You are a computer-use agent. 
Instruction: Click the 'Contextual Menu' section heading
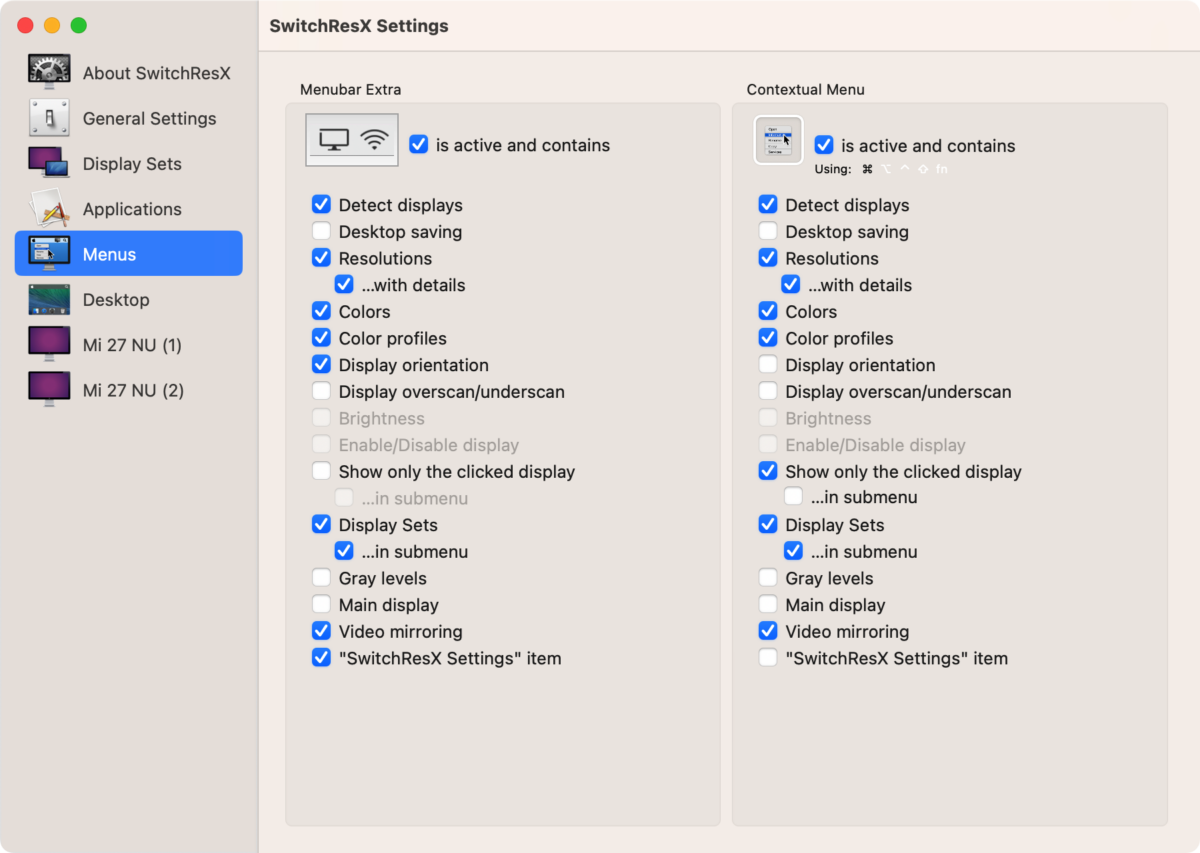point(806,89)
